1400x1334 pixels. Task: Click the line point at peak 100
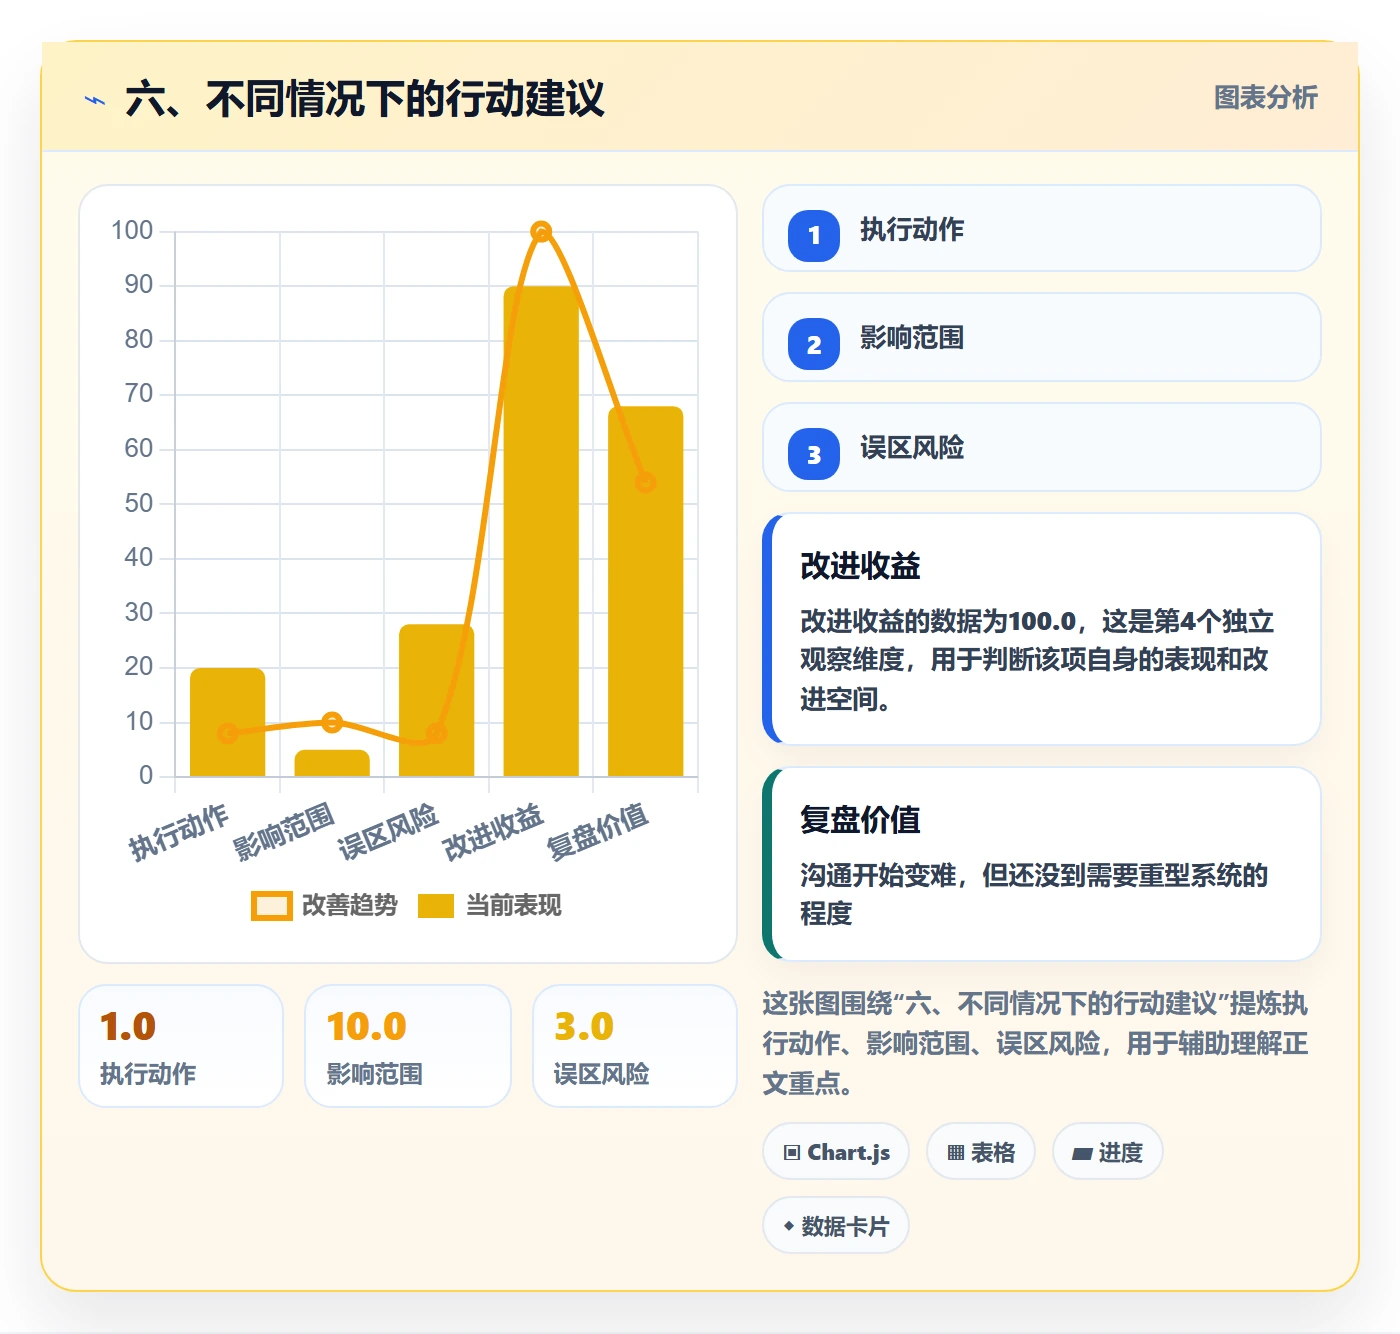(541, 232)
